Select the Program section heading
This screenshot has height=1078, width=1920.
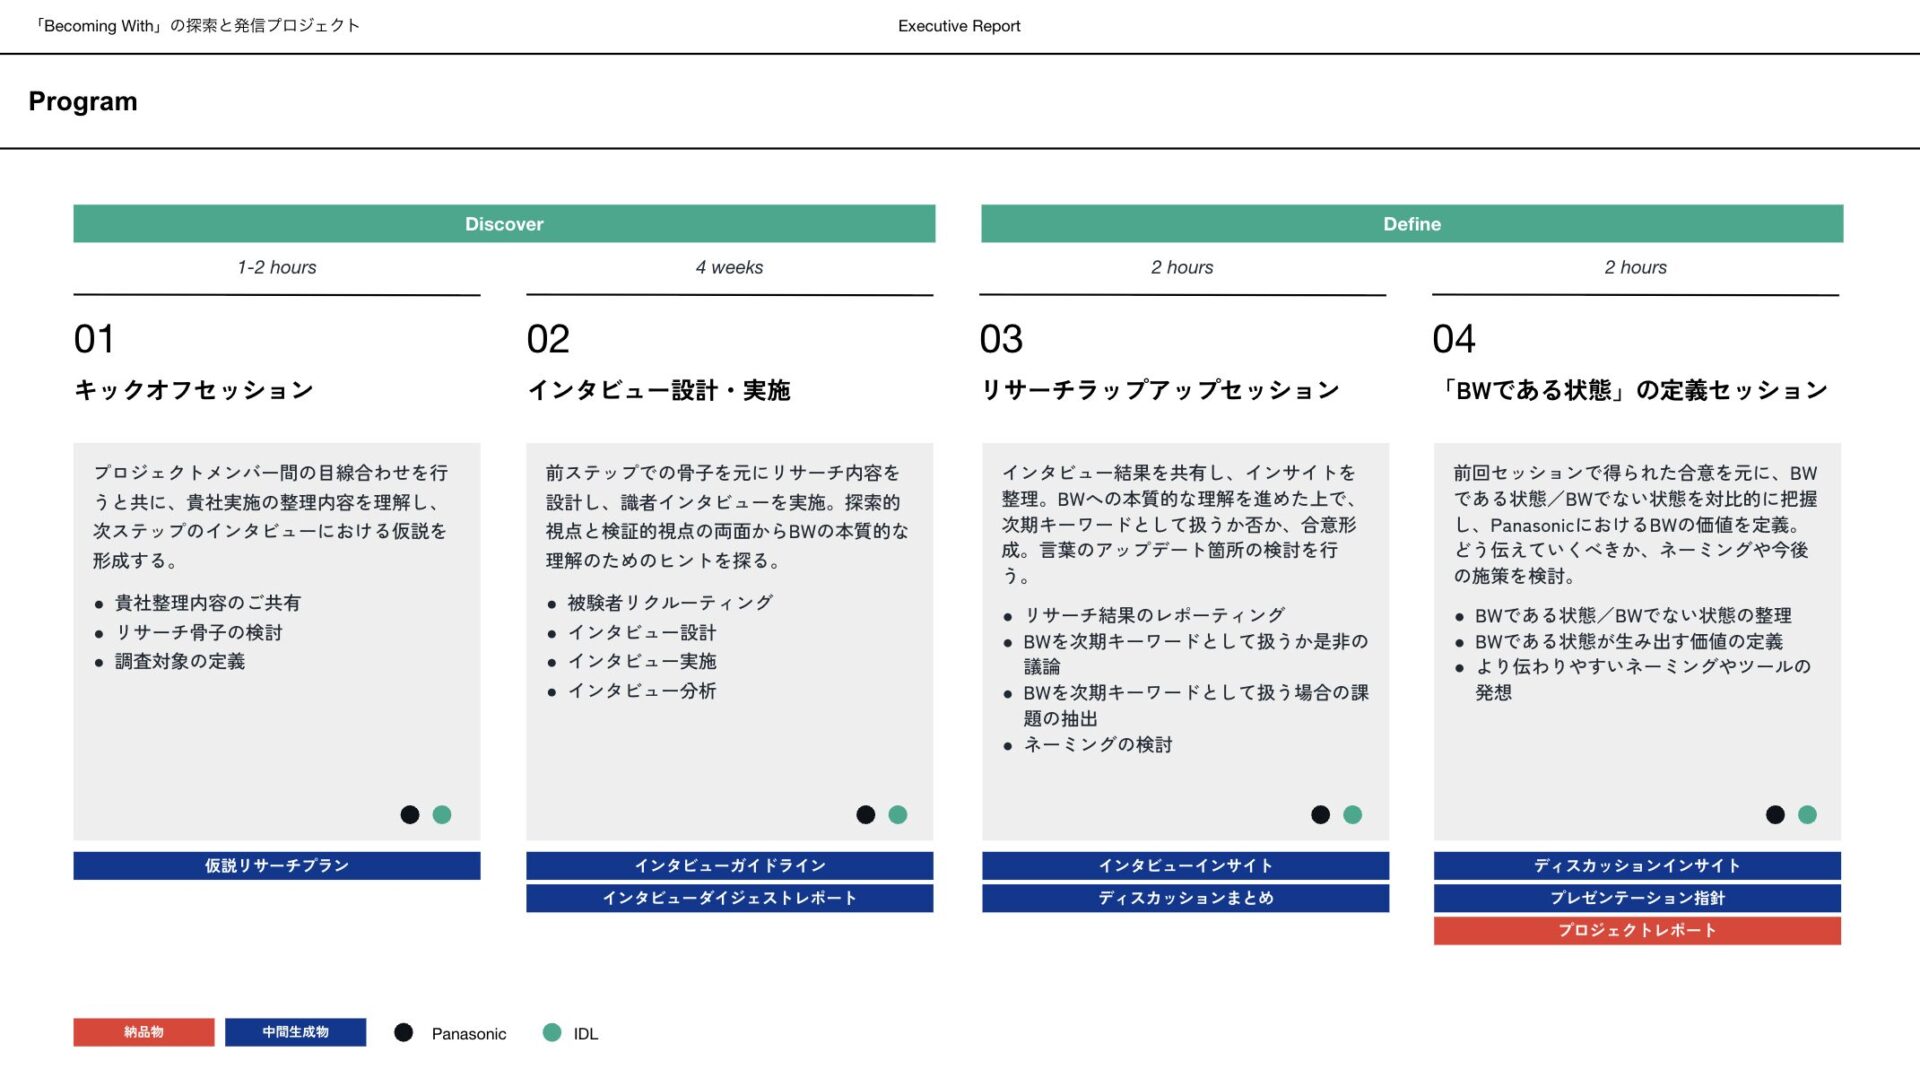pyautogui.click(x=83, y=101)
